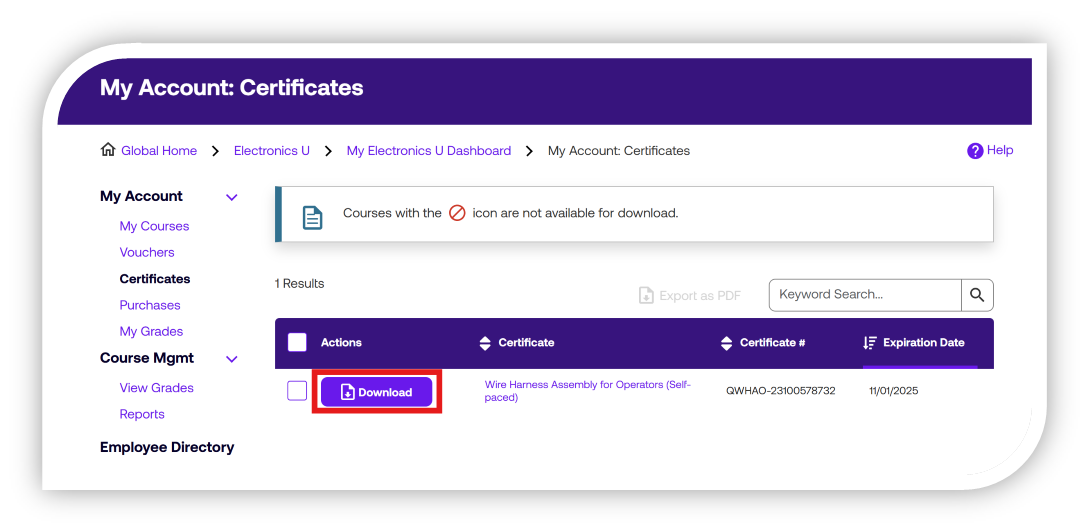Click the Certificate column header label

coord(526,342)
